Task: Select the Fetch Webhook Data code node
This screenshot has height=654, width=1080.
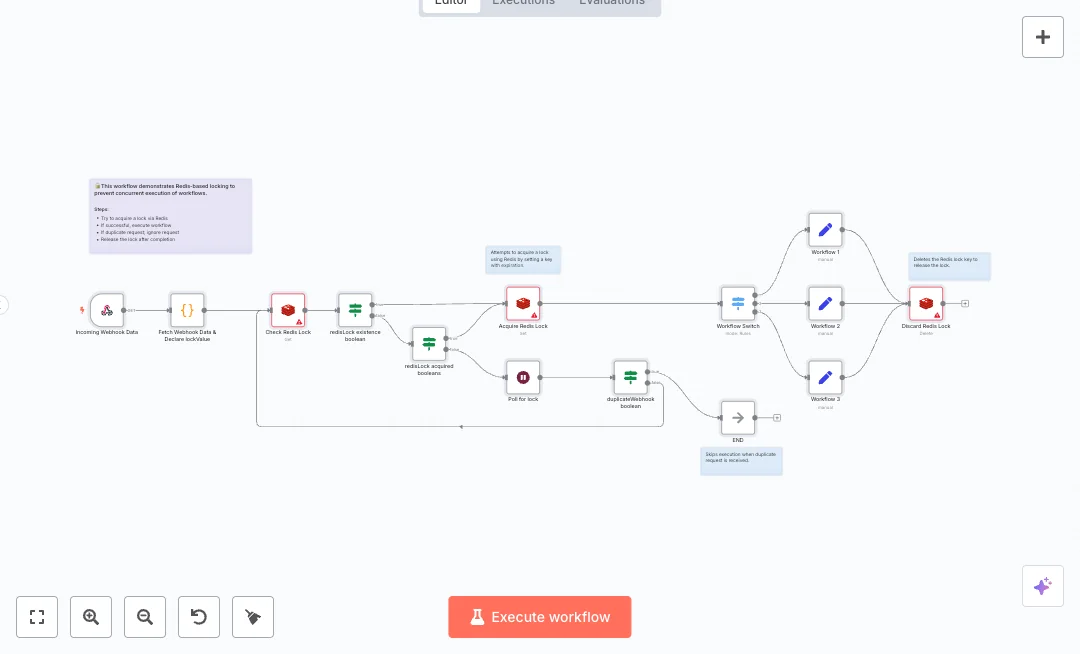Action: point(187,310)
